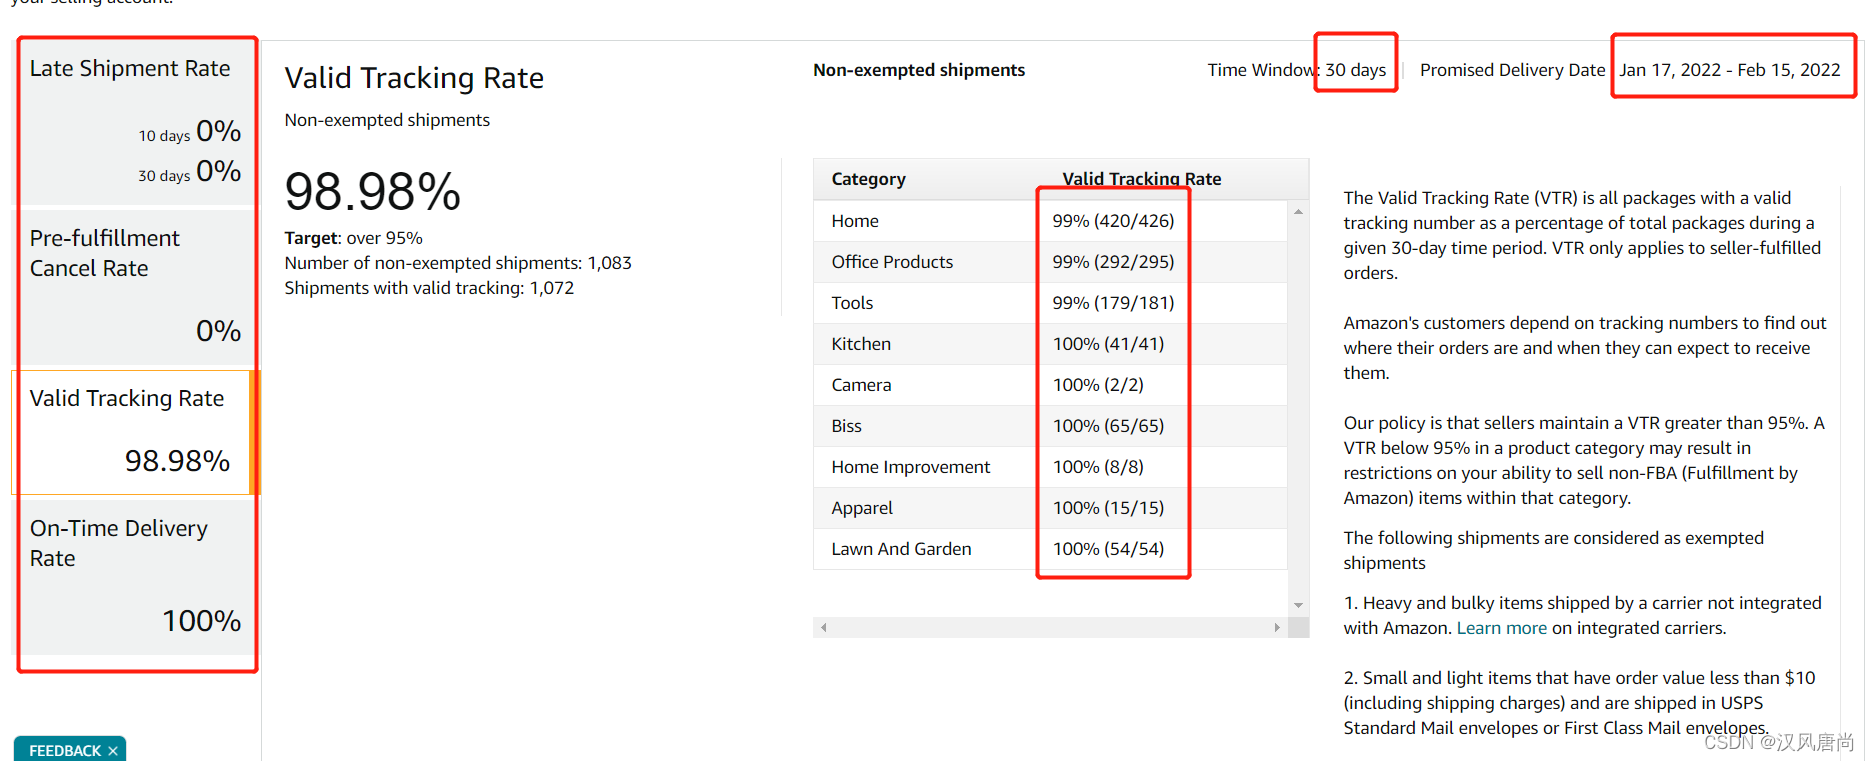Click the 100% (15/15) rate value
Viewport: 1869px width, 761px height.
tap(1108, 507)
